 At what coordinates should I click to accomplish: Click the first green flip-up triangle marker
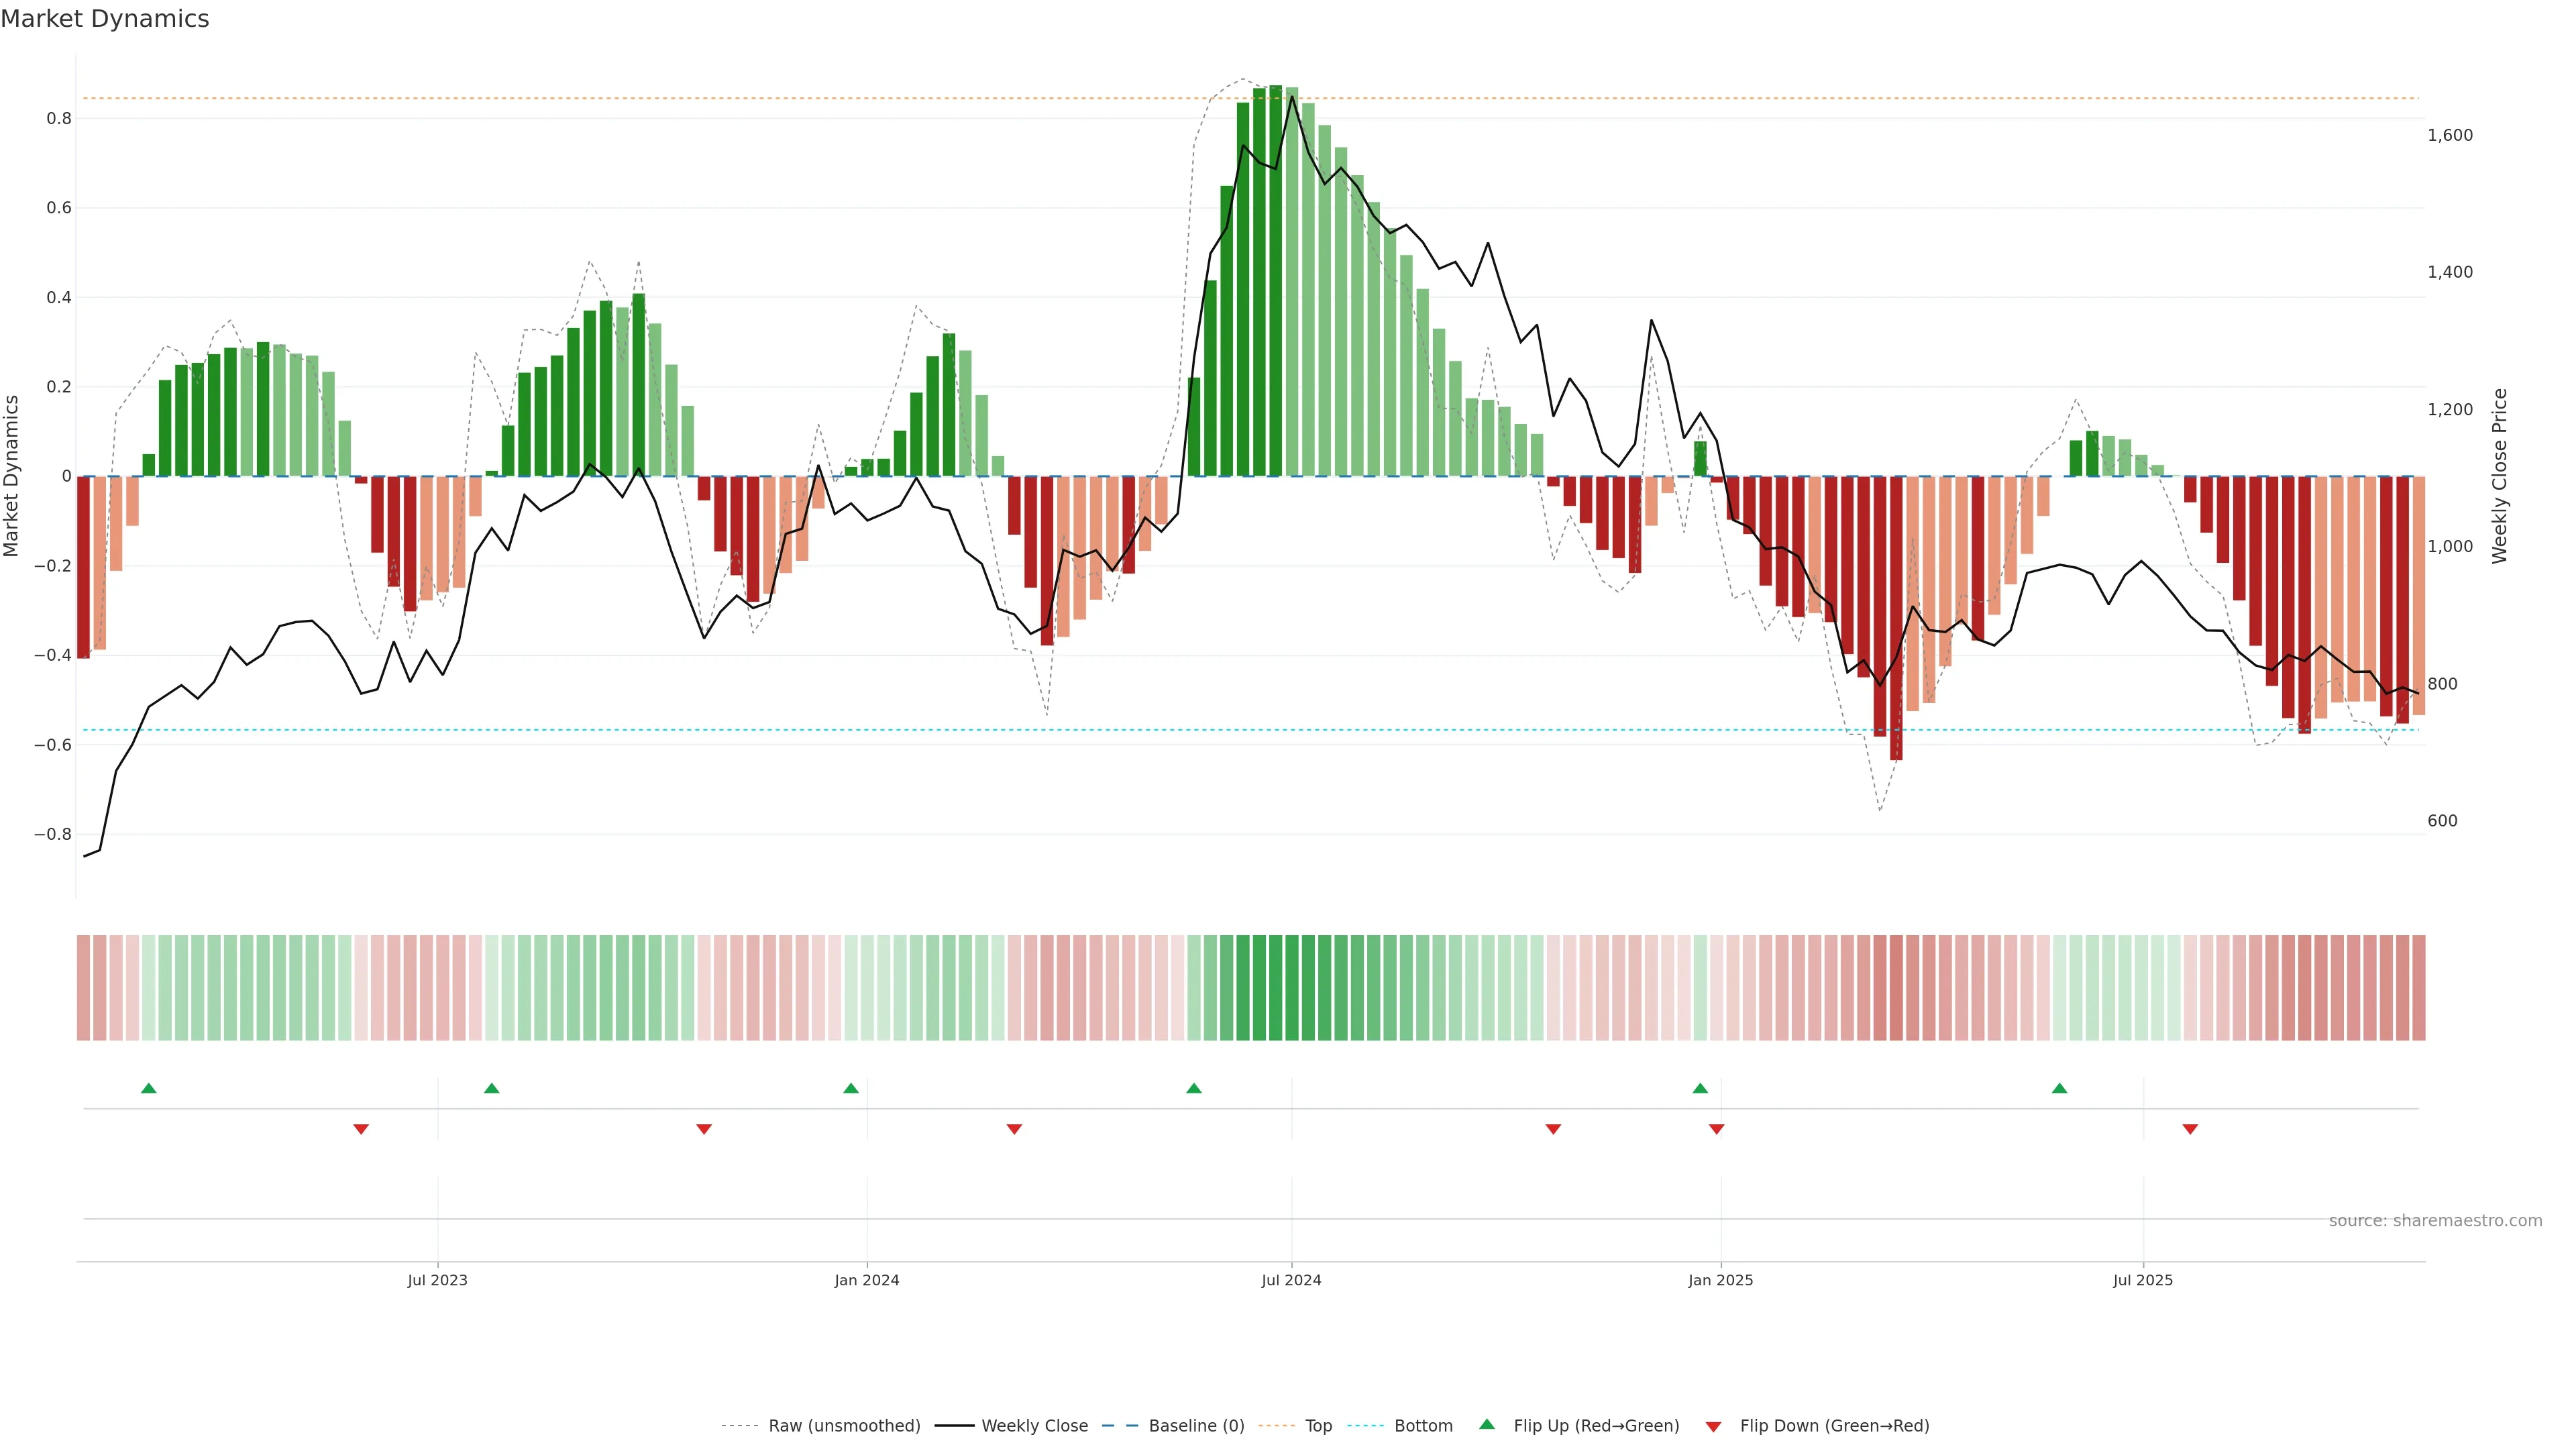(149, 1088)
